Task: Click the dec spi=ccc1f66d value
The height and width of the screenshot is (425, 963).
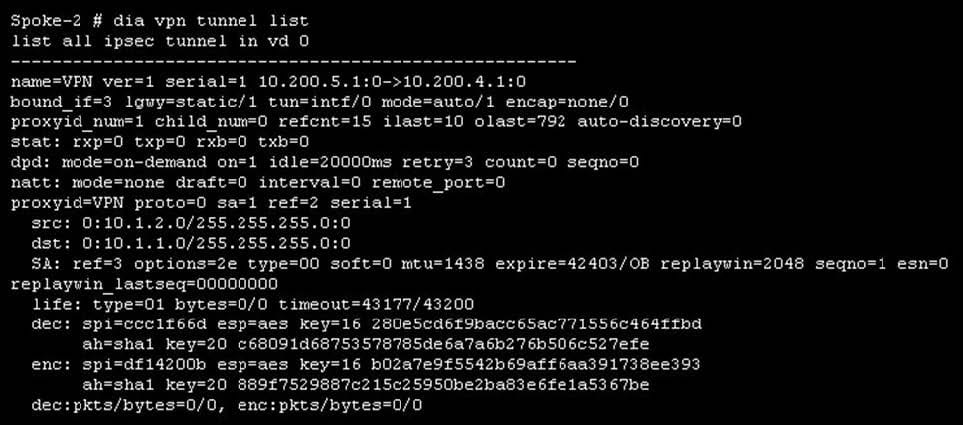Action: click(x=144, y=324)
